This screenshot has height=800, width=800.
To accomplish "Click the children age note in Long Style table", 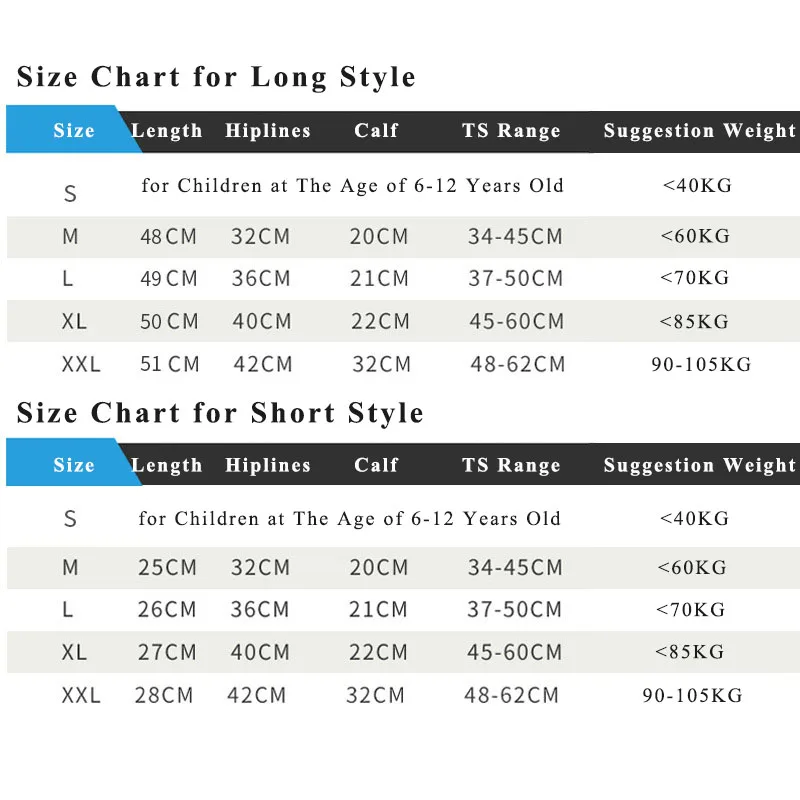I will tap(352, 186).
